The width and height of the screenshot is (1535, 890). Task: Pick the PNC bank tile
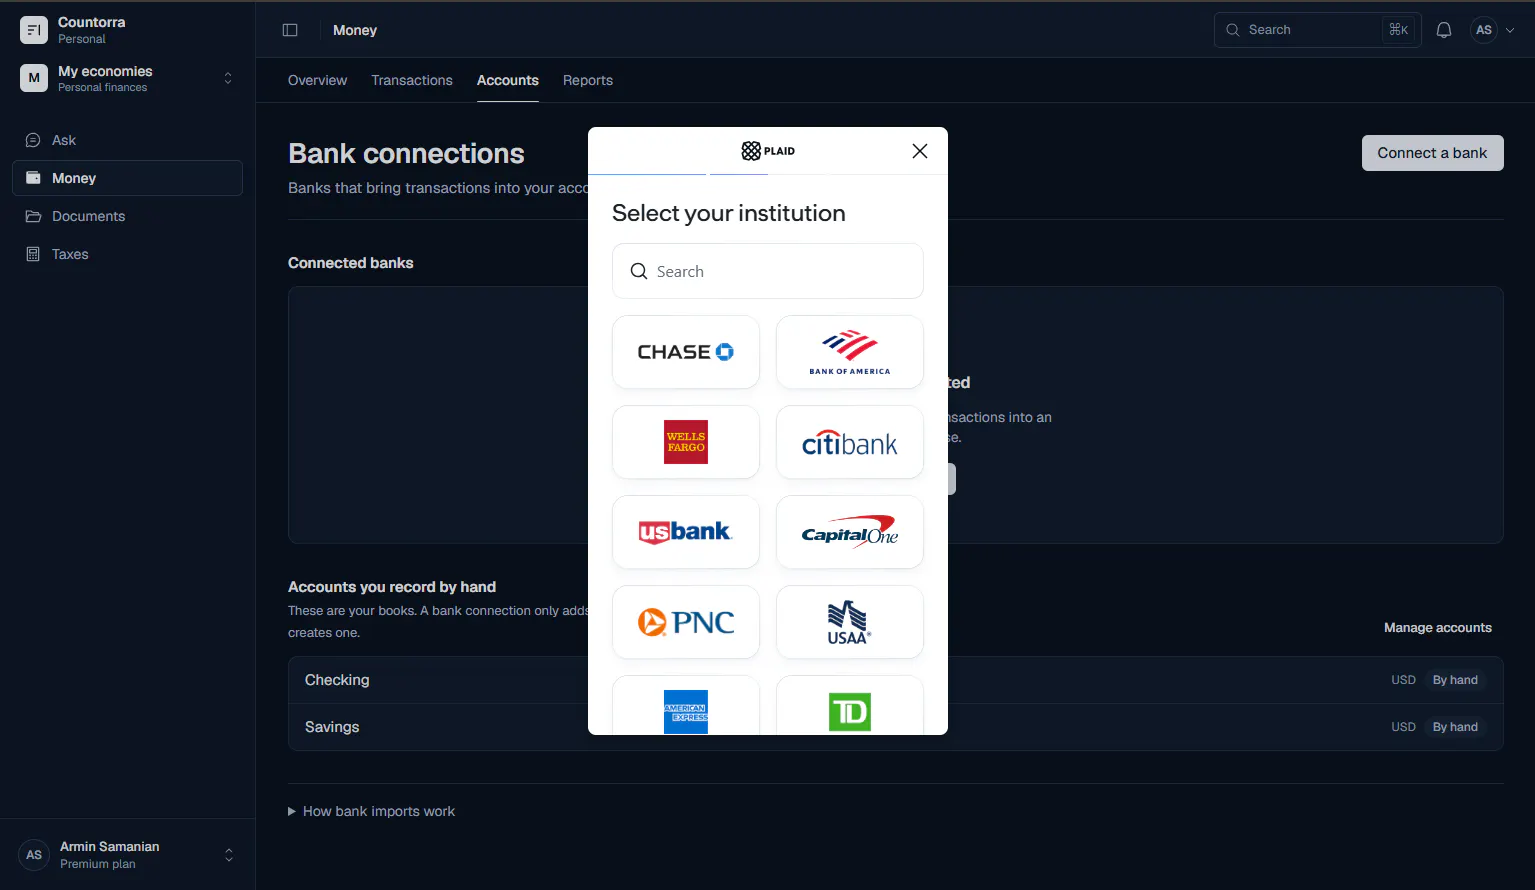[686, 622]
